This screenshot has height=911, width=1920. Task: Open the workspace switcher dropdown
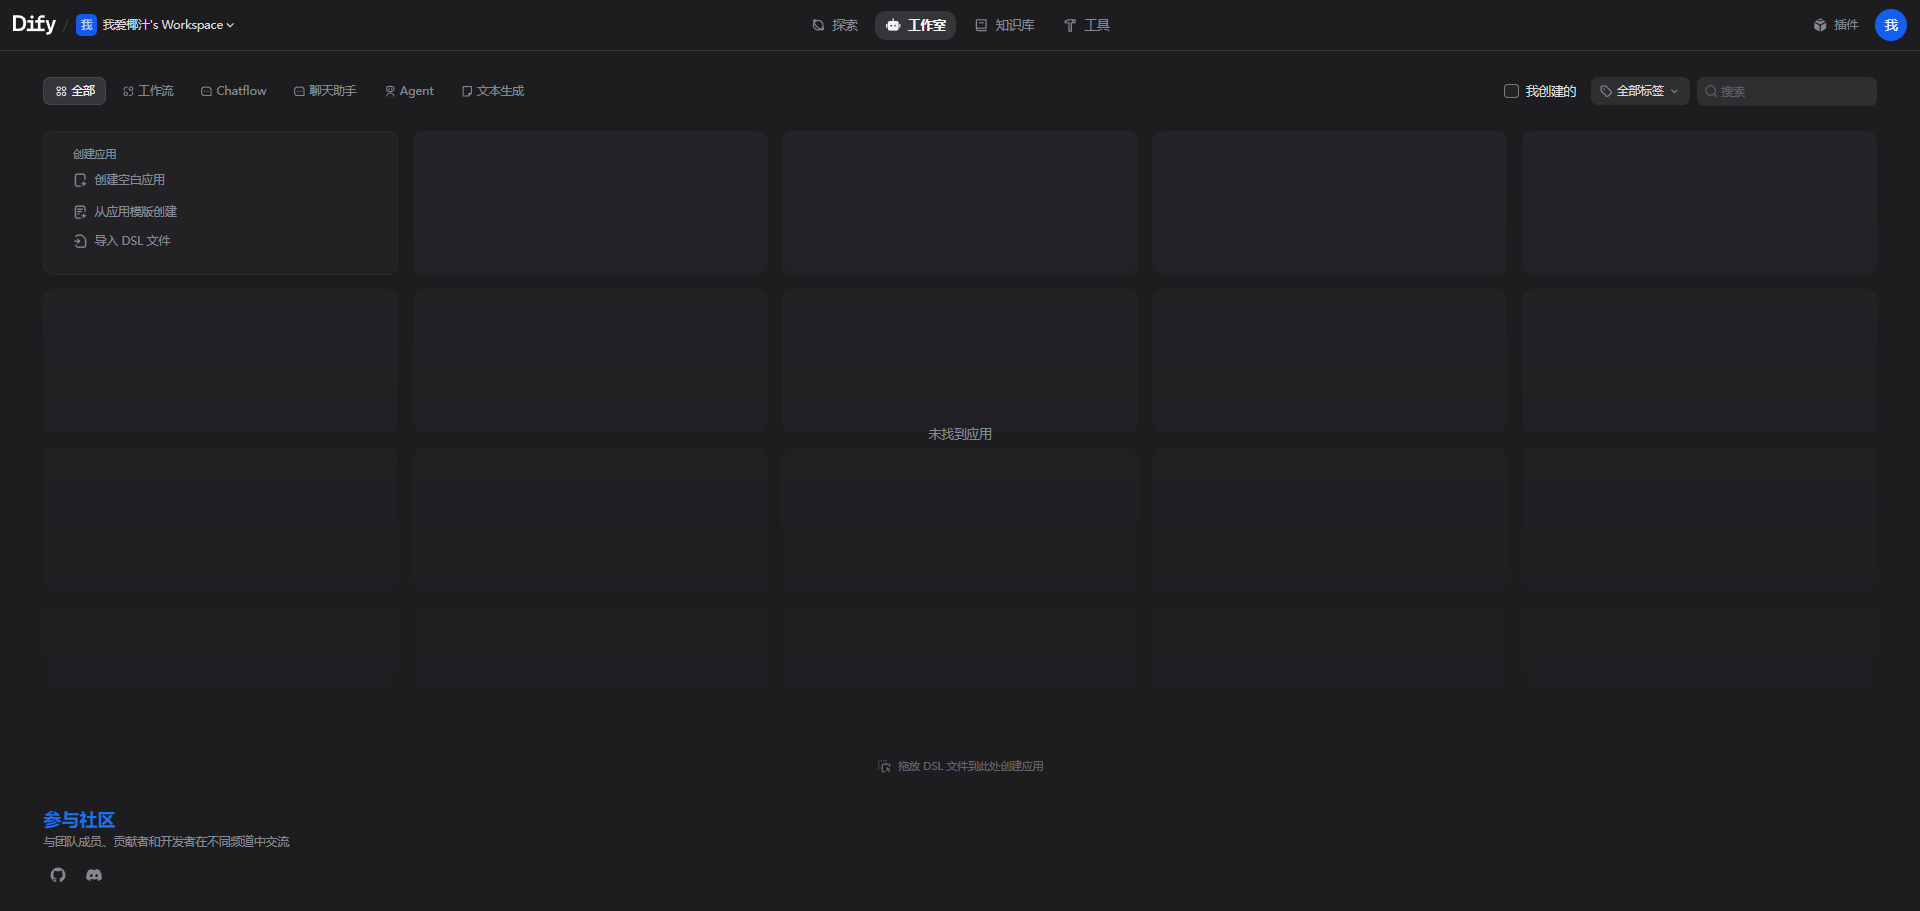pos(156,25)
